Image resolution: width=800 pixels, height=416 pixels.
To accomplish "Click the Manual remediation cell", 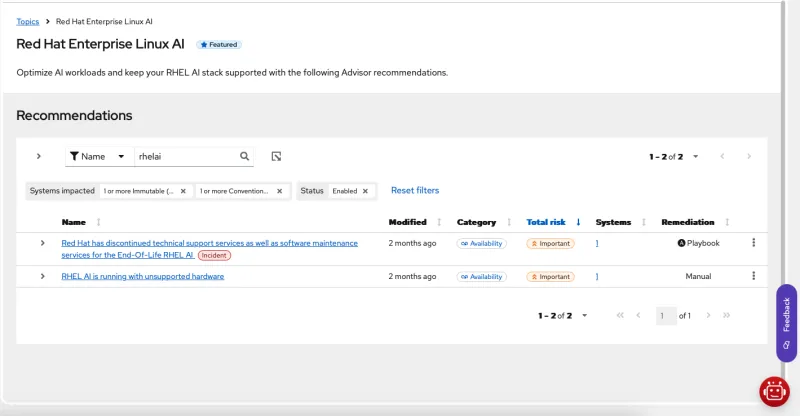I will tap(698, 276).
